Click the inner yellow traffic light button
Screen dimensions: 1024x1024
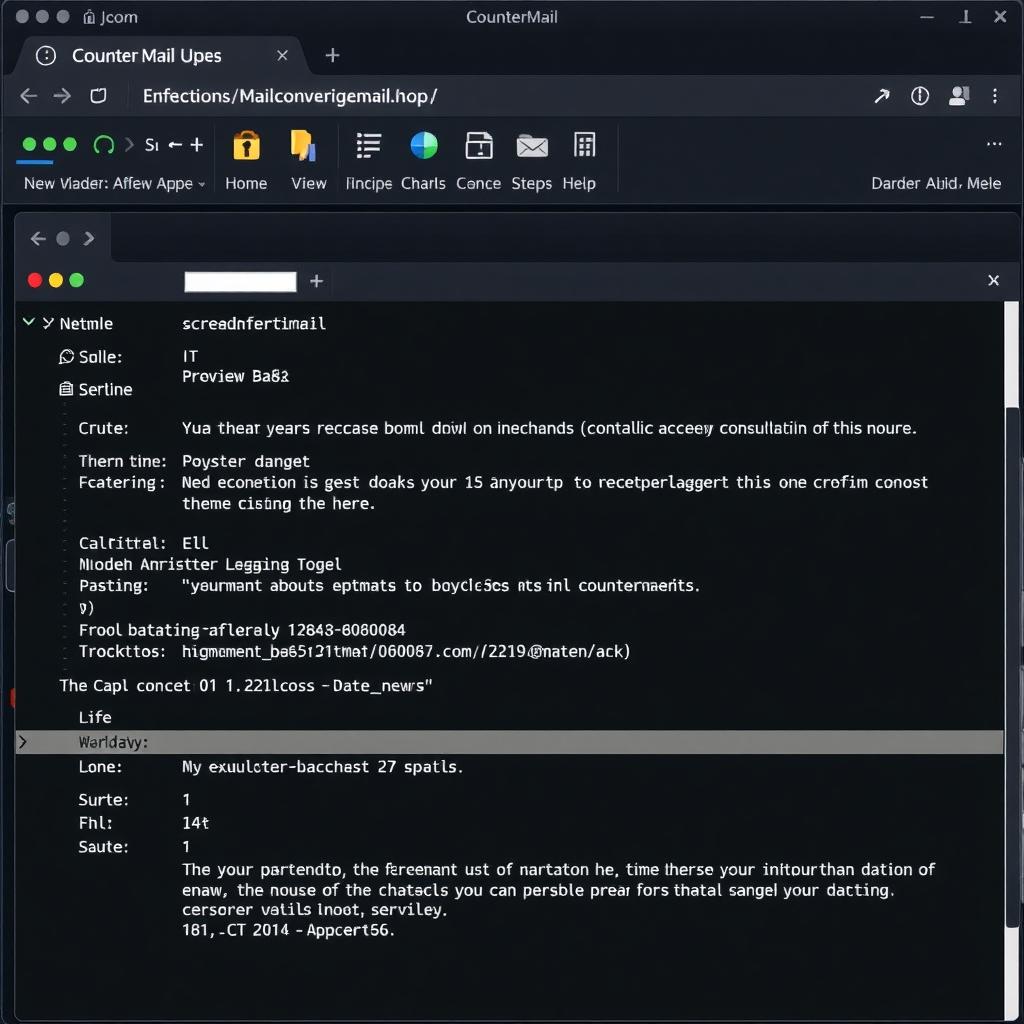click(56, 280)
